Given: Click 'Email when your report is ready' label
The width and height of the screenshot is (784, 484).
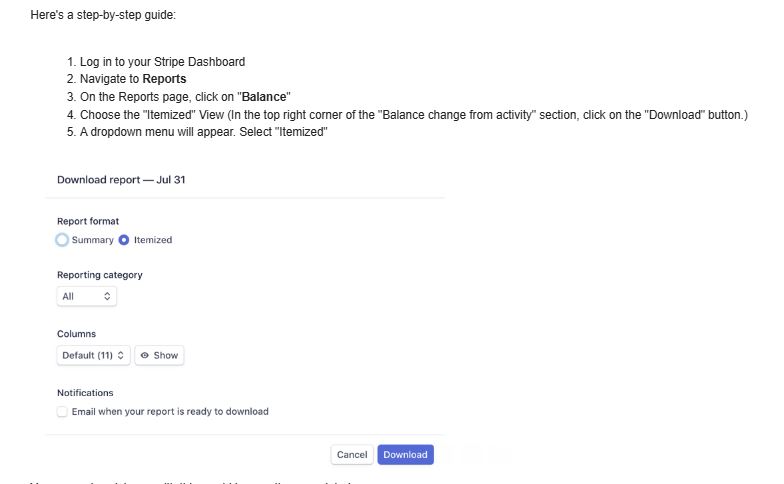Looking at the screenshot, I should coord(170,411).
